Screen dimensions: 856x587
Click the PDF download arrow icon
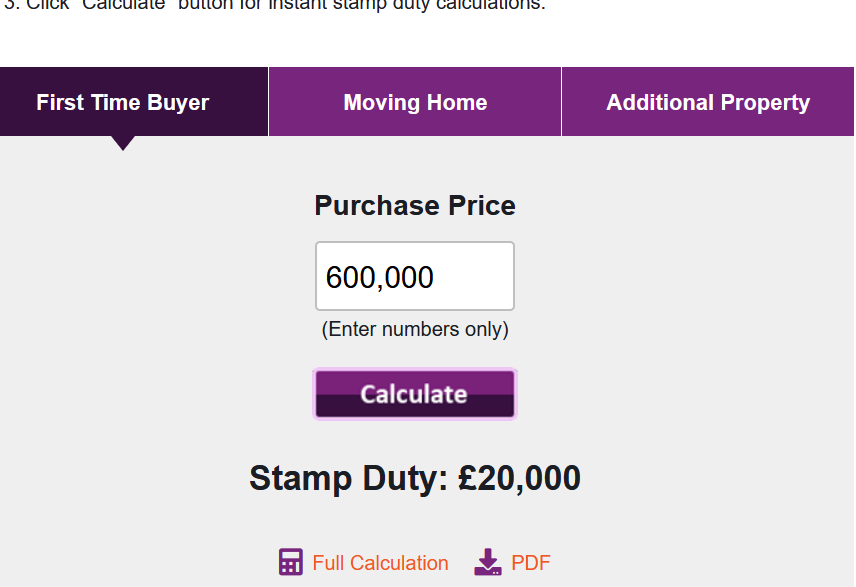[488, 562]
